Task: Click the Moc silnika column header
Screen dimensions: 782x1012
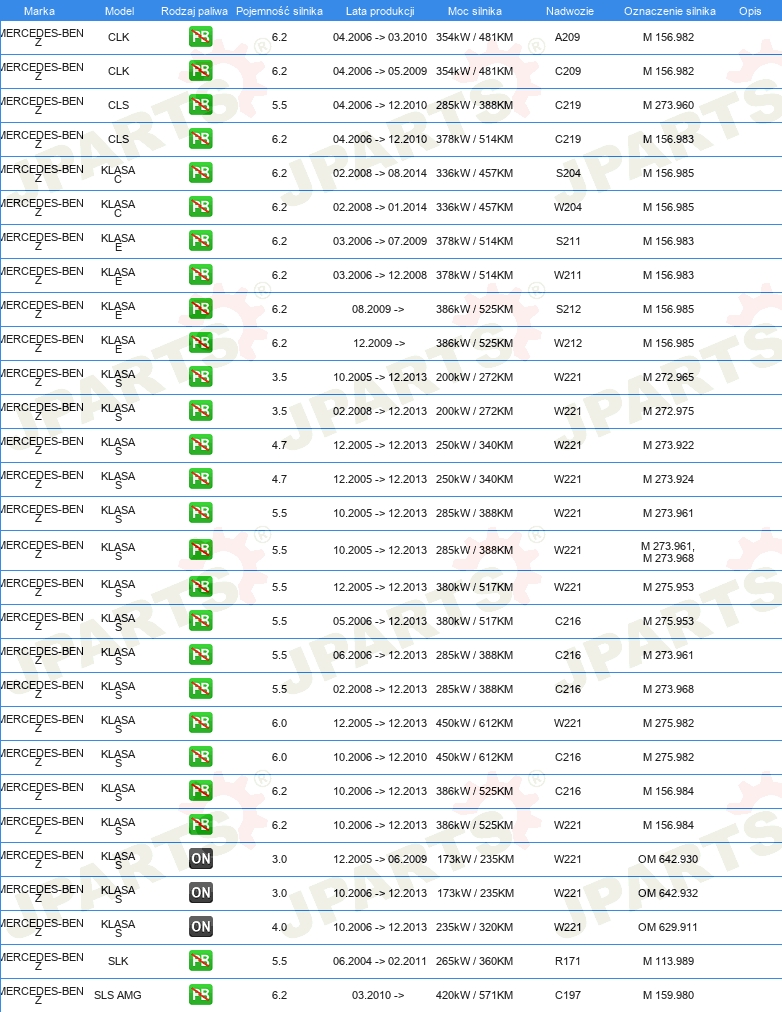Action: pos(474,11)
